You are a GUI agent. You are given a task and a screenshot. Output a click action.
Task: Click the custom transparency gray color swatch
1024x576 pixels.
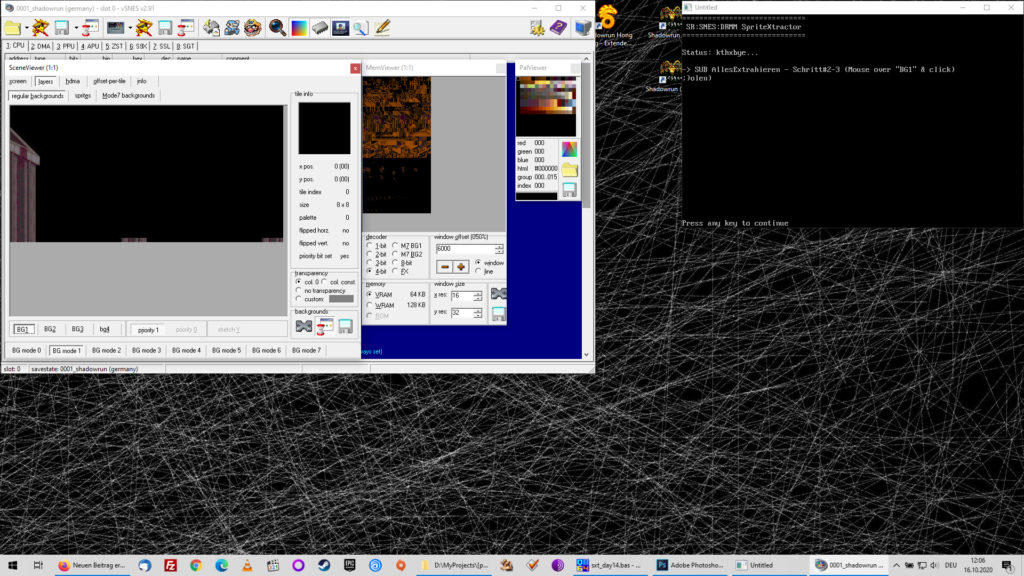pyautogui.click(x=341, y=299)
